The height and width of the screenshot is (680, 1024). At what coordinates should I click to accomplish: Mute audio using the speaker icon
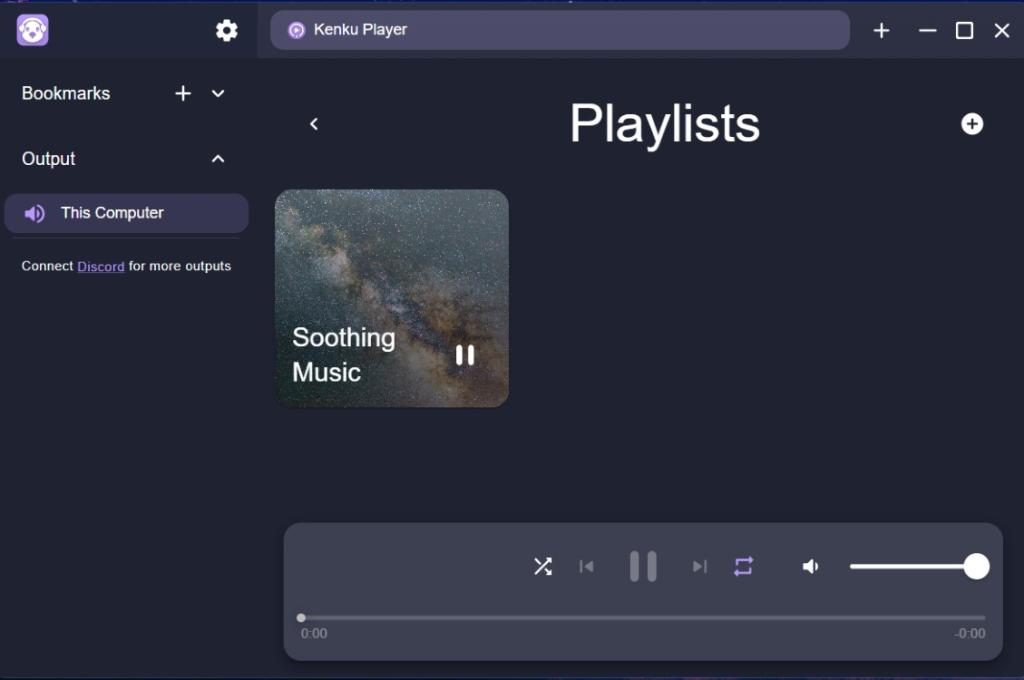810,566
